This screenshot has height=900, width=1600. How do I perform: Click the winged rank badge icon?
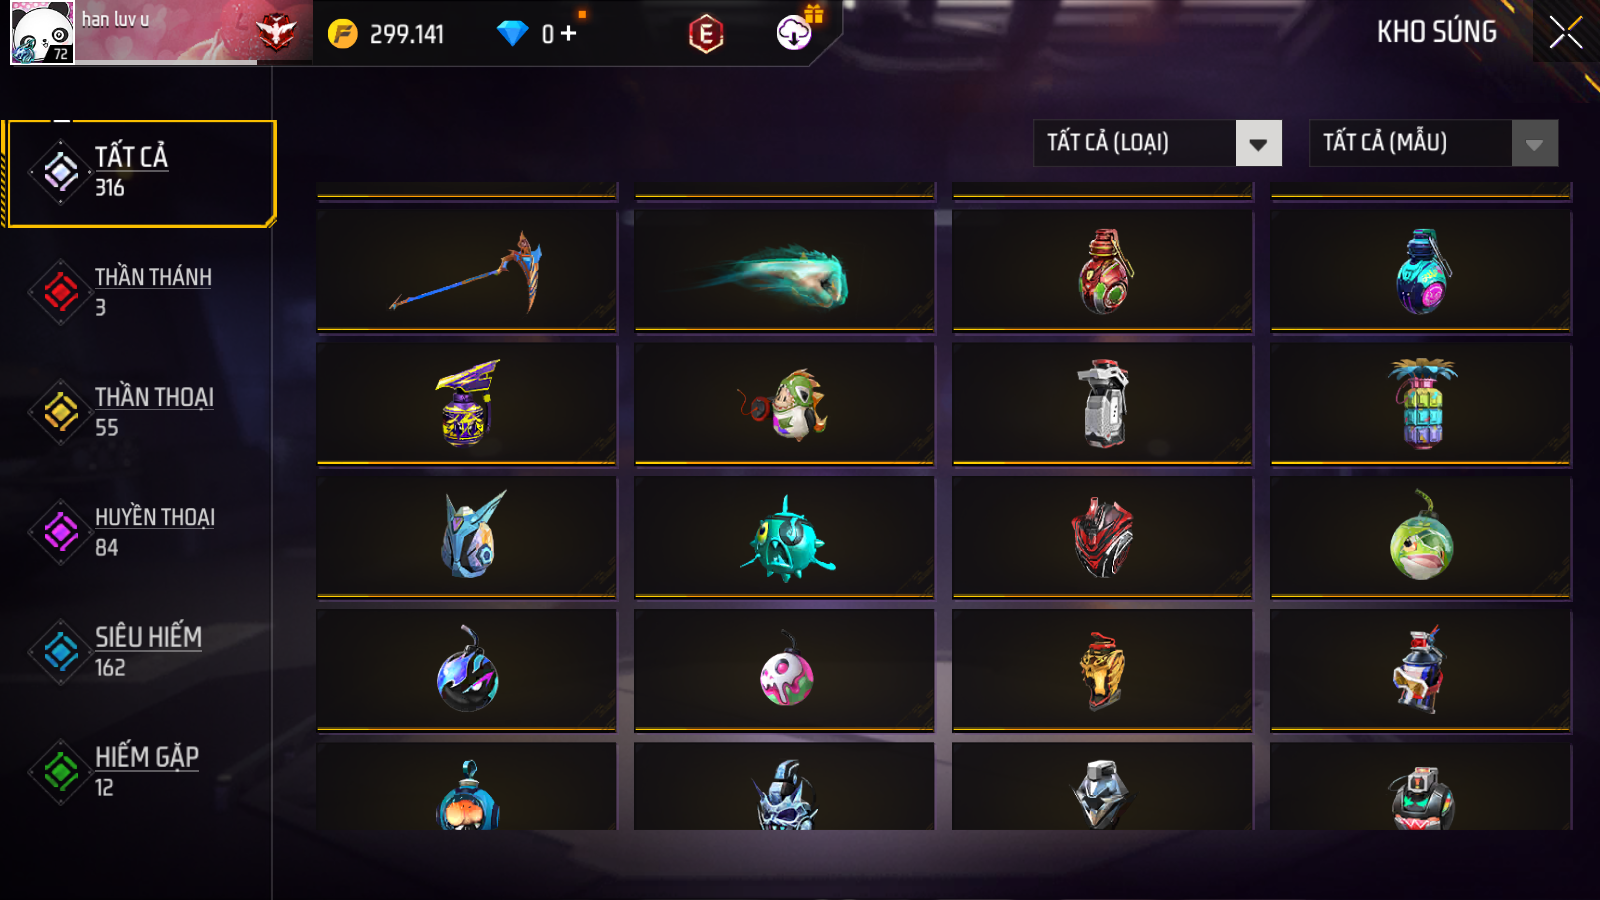click(x=276, y=32)
